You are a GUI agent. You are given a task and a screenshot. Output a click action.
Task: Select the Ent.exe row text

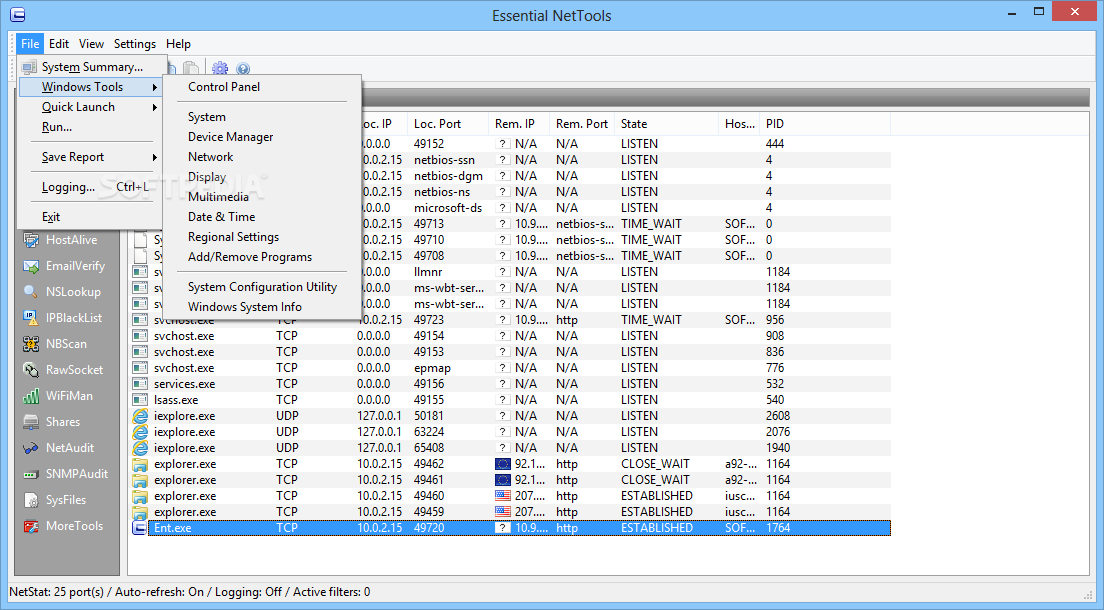pos(172,528)
